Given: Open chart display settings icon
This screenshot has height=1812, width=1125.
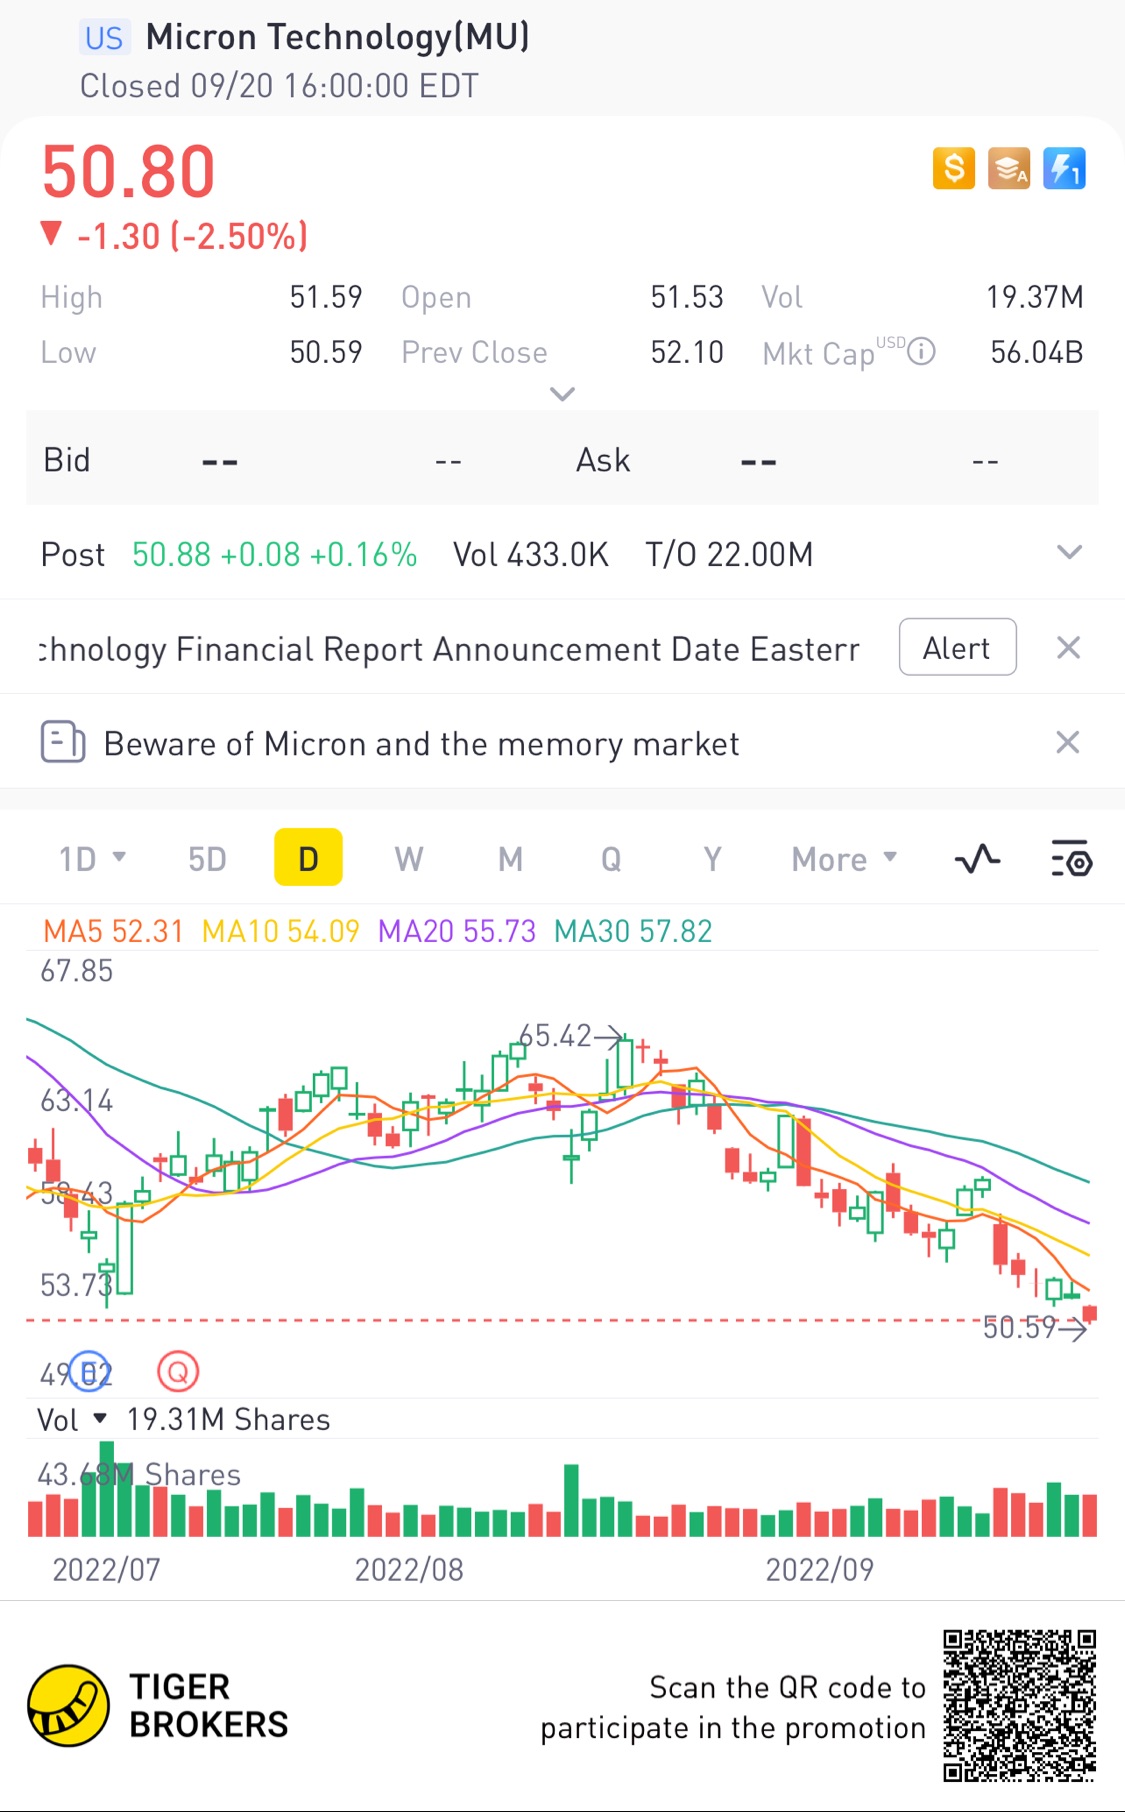Looking at the screenshot, I should [1071, 859].
